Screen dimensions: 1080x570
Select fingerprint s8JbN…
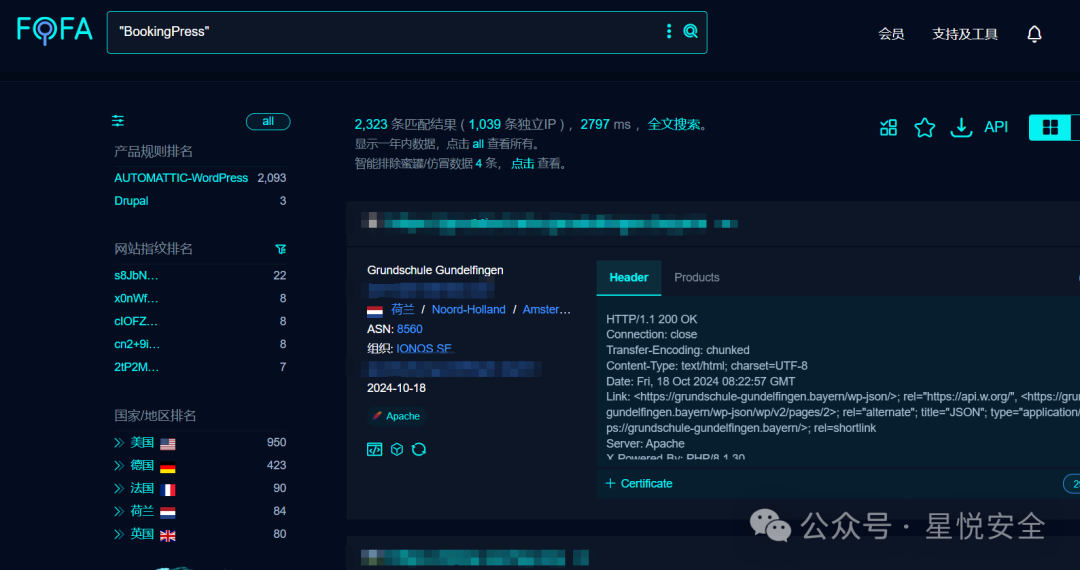[136, 275]
